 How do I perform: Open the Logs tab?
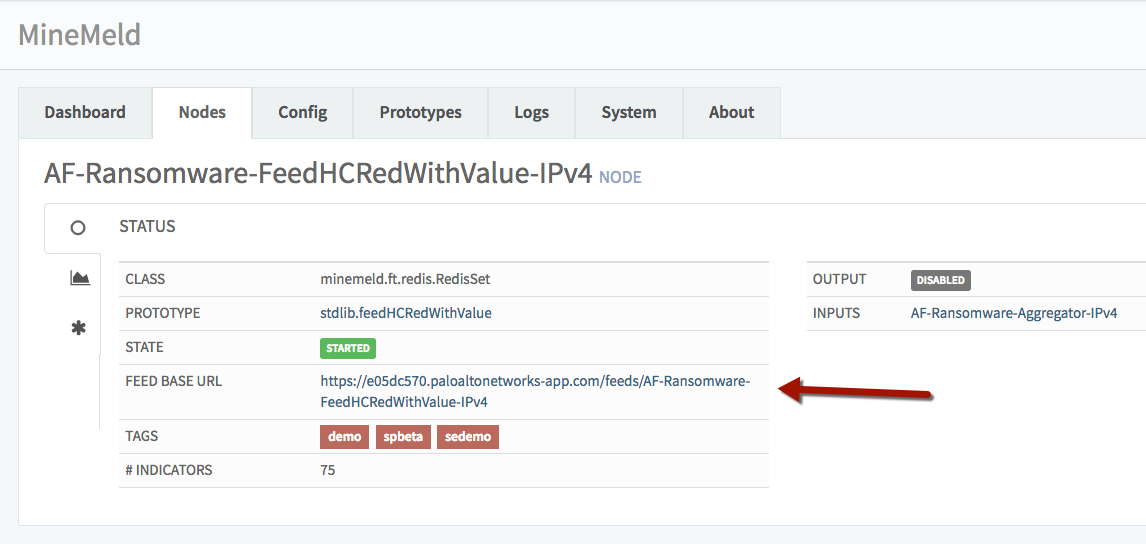click(531, 112)
